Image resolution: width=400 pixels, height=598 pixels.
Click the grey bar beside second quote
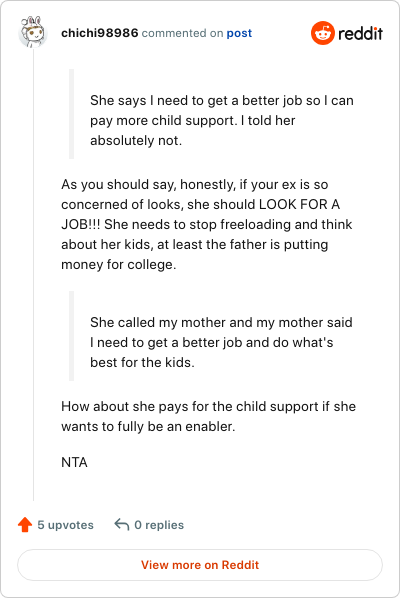pos(71,336)
